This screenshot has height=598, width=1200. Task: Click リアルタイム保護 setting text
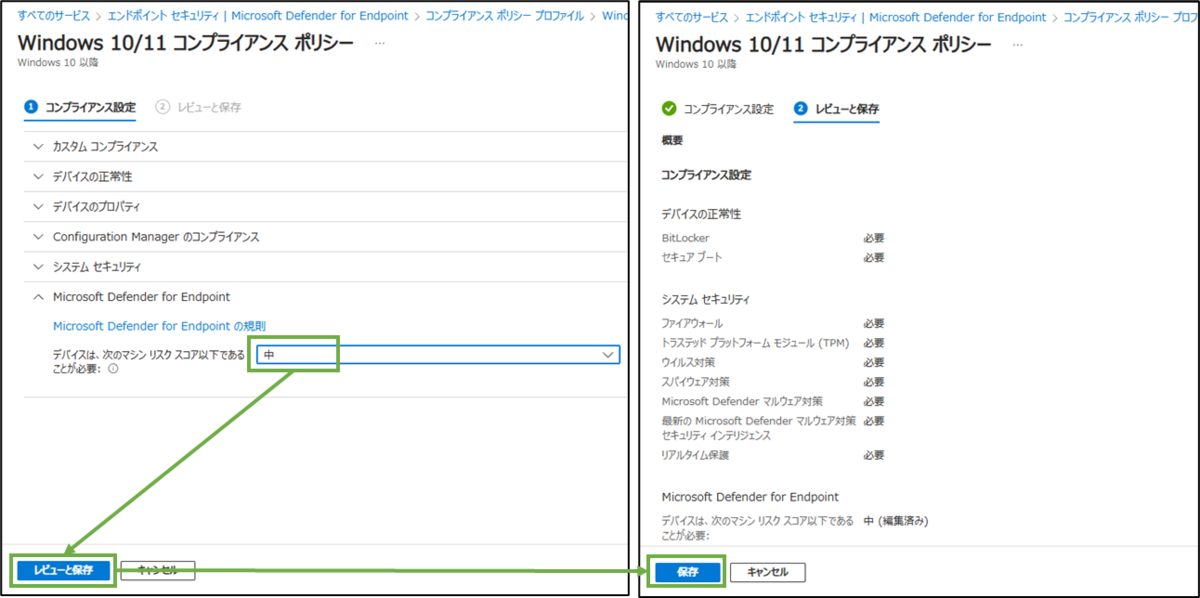point(695,455)
